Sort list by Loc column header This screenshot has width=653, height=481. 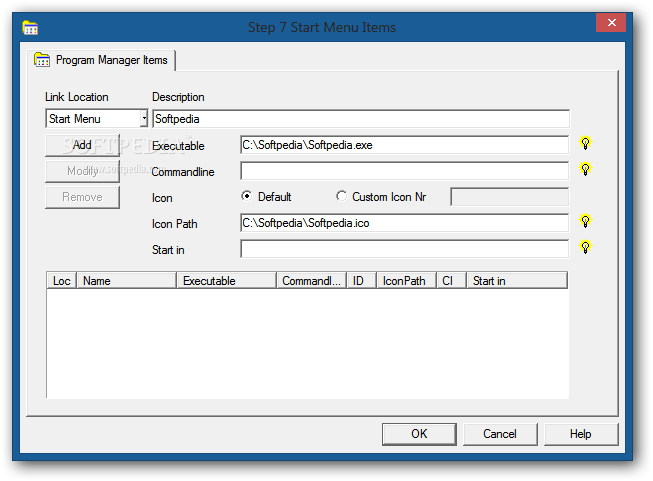62,281
